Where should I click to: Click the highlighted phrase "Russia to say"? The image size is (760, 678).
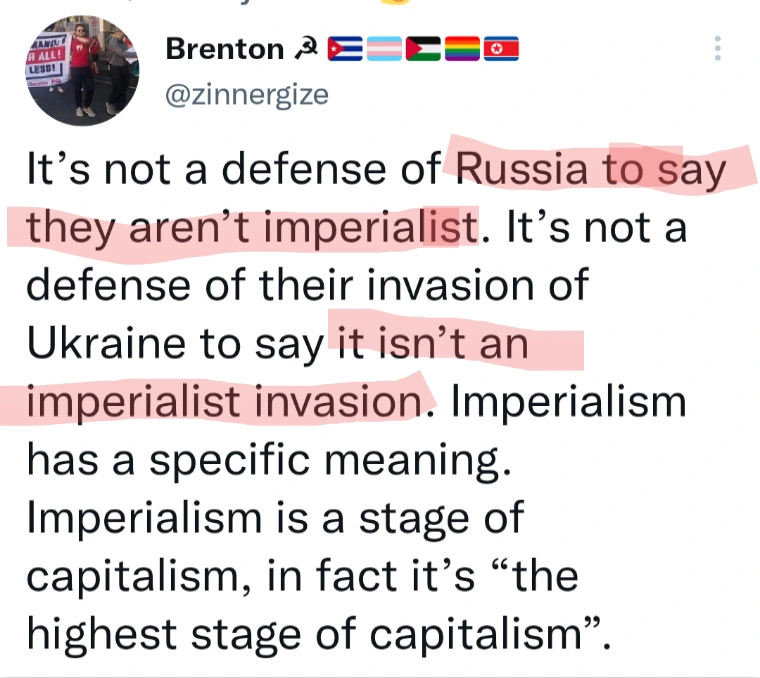588,169
